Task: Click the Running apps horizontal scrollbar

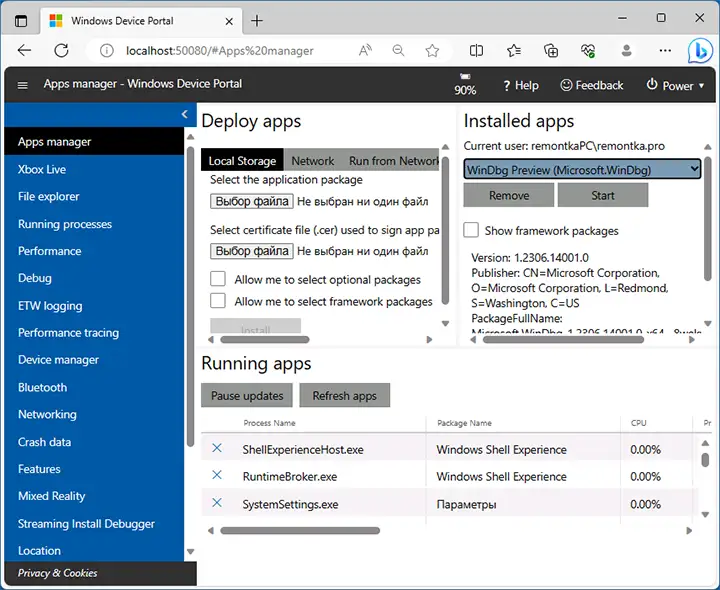Action: click(300, 531)
